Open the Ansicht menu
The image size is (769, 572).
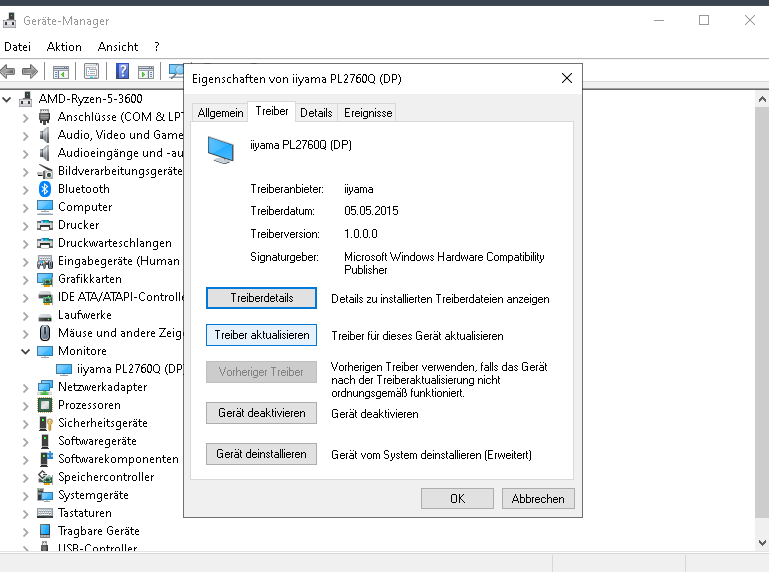click(118, 47)
